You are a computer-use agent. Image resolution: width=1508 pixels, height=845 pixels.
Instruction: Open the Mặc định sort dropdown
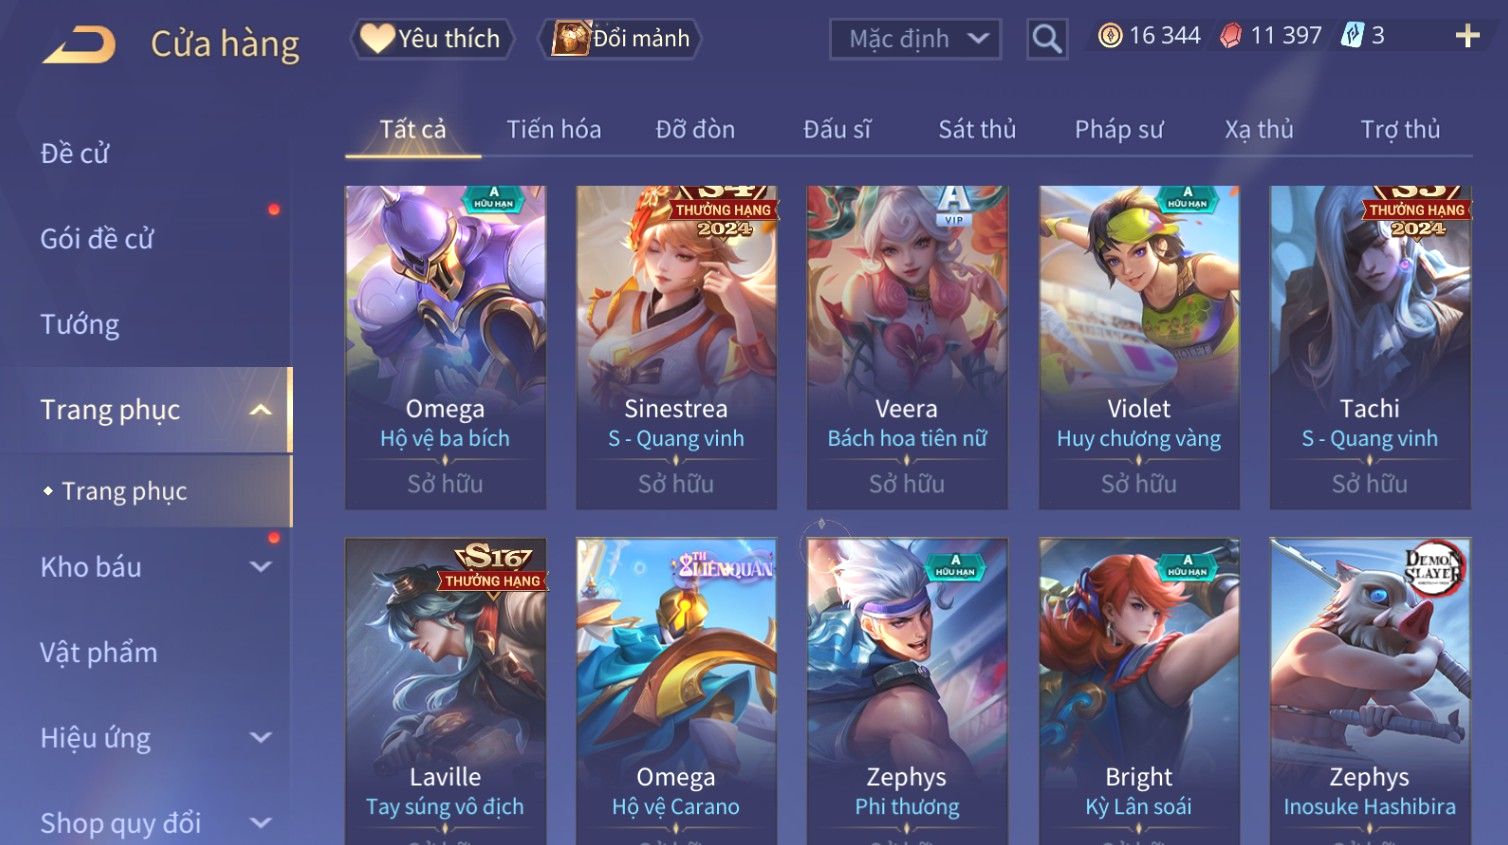tap(915, 39)
